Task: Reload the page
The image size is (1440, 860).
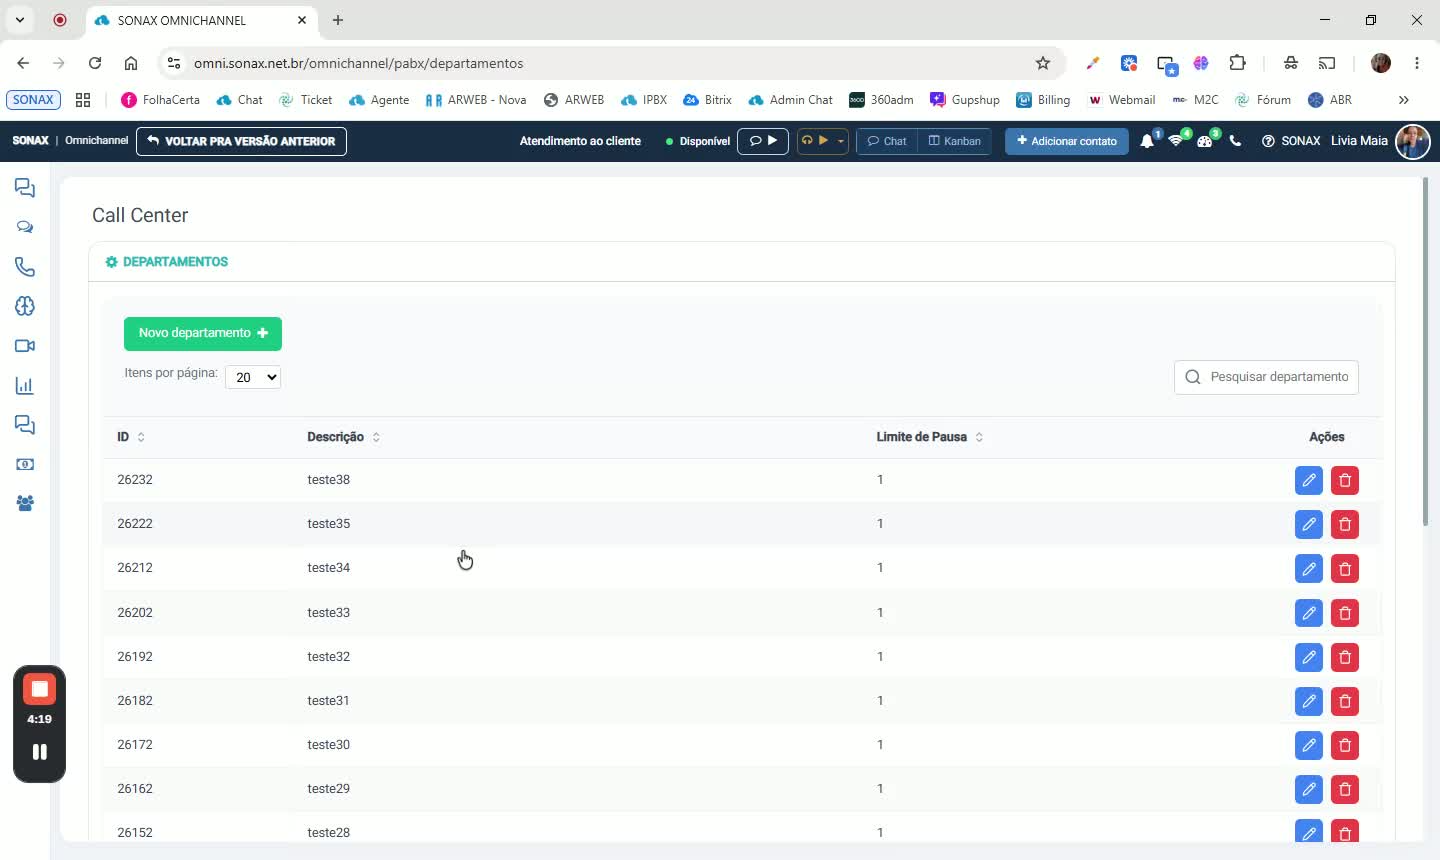Action: (95, 63)
